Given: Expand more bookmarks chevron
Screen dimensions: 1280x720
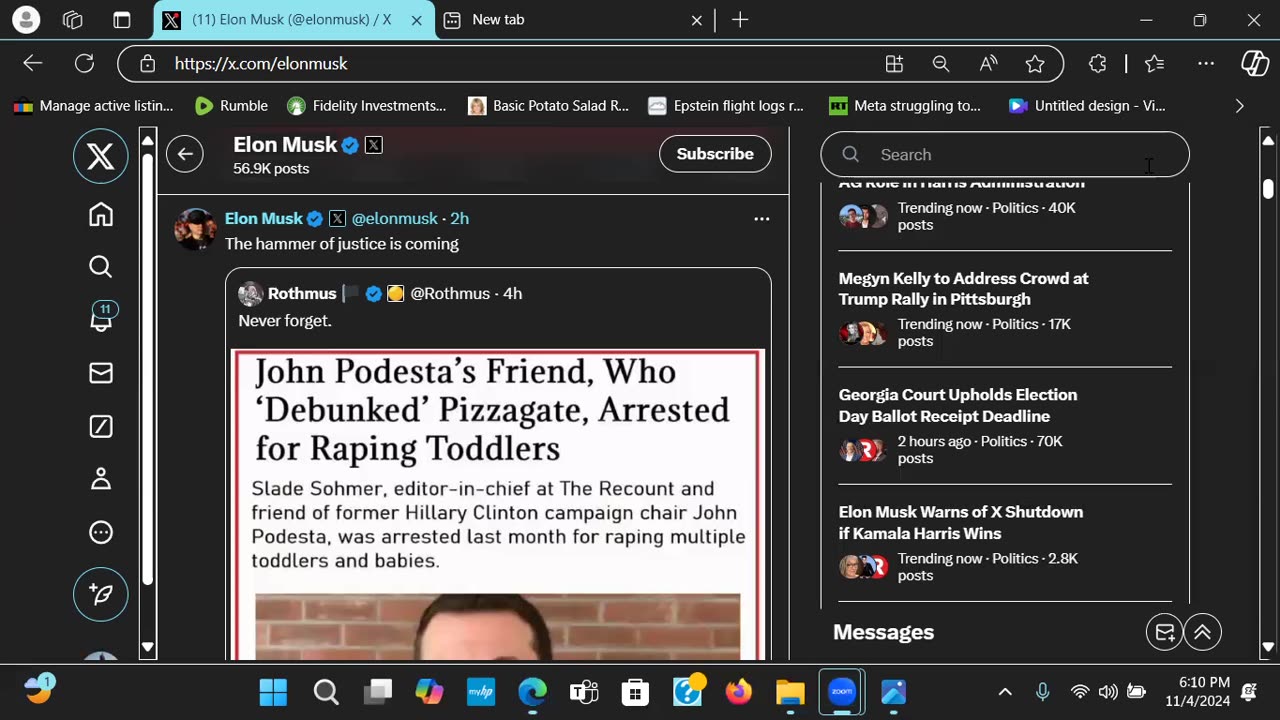Looking at the screenshot, I should click(x=1240, y=106).
